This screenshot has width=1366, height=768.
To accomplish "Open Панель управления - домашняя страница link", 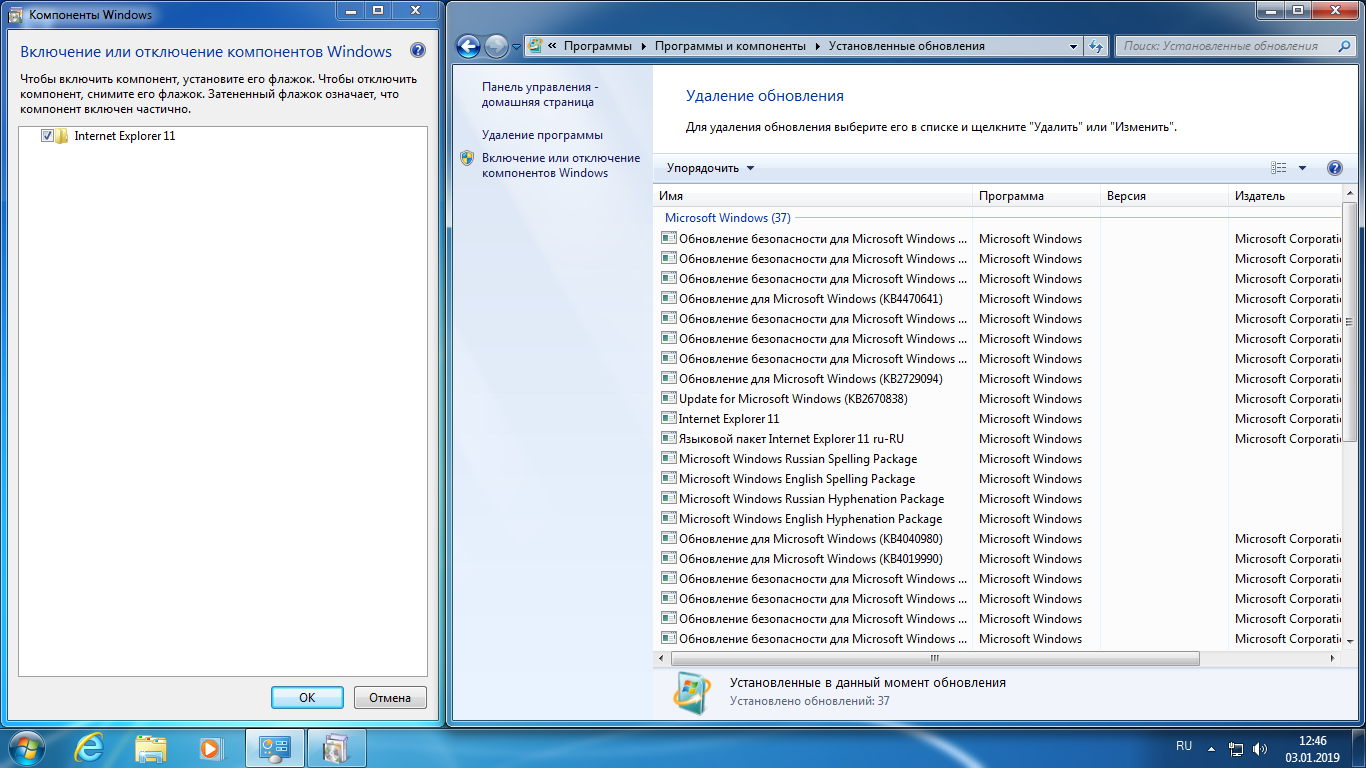I will click(x=540, y=95).
